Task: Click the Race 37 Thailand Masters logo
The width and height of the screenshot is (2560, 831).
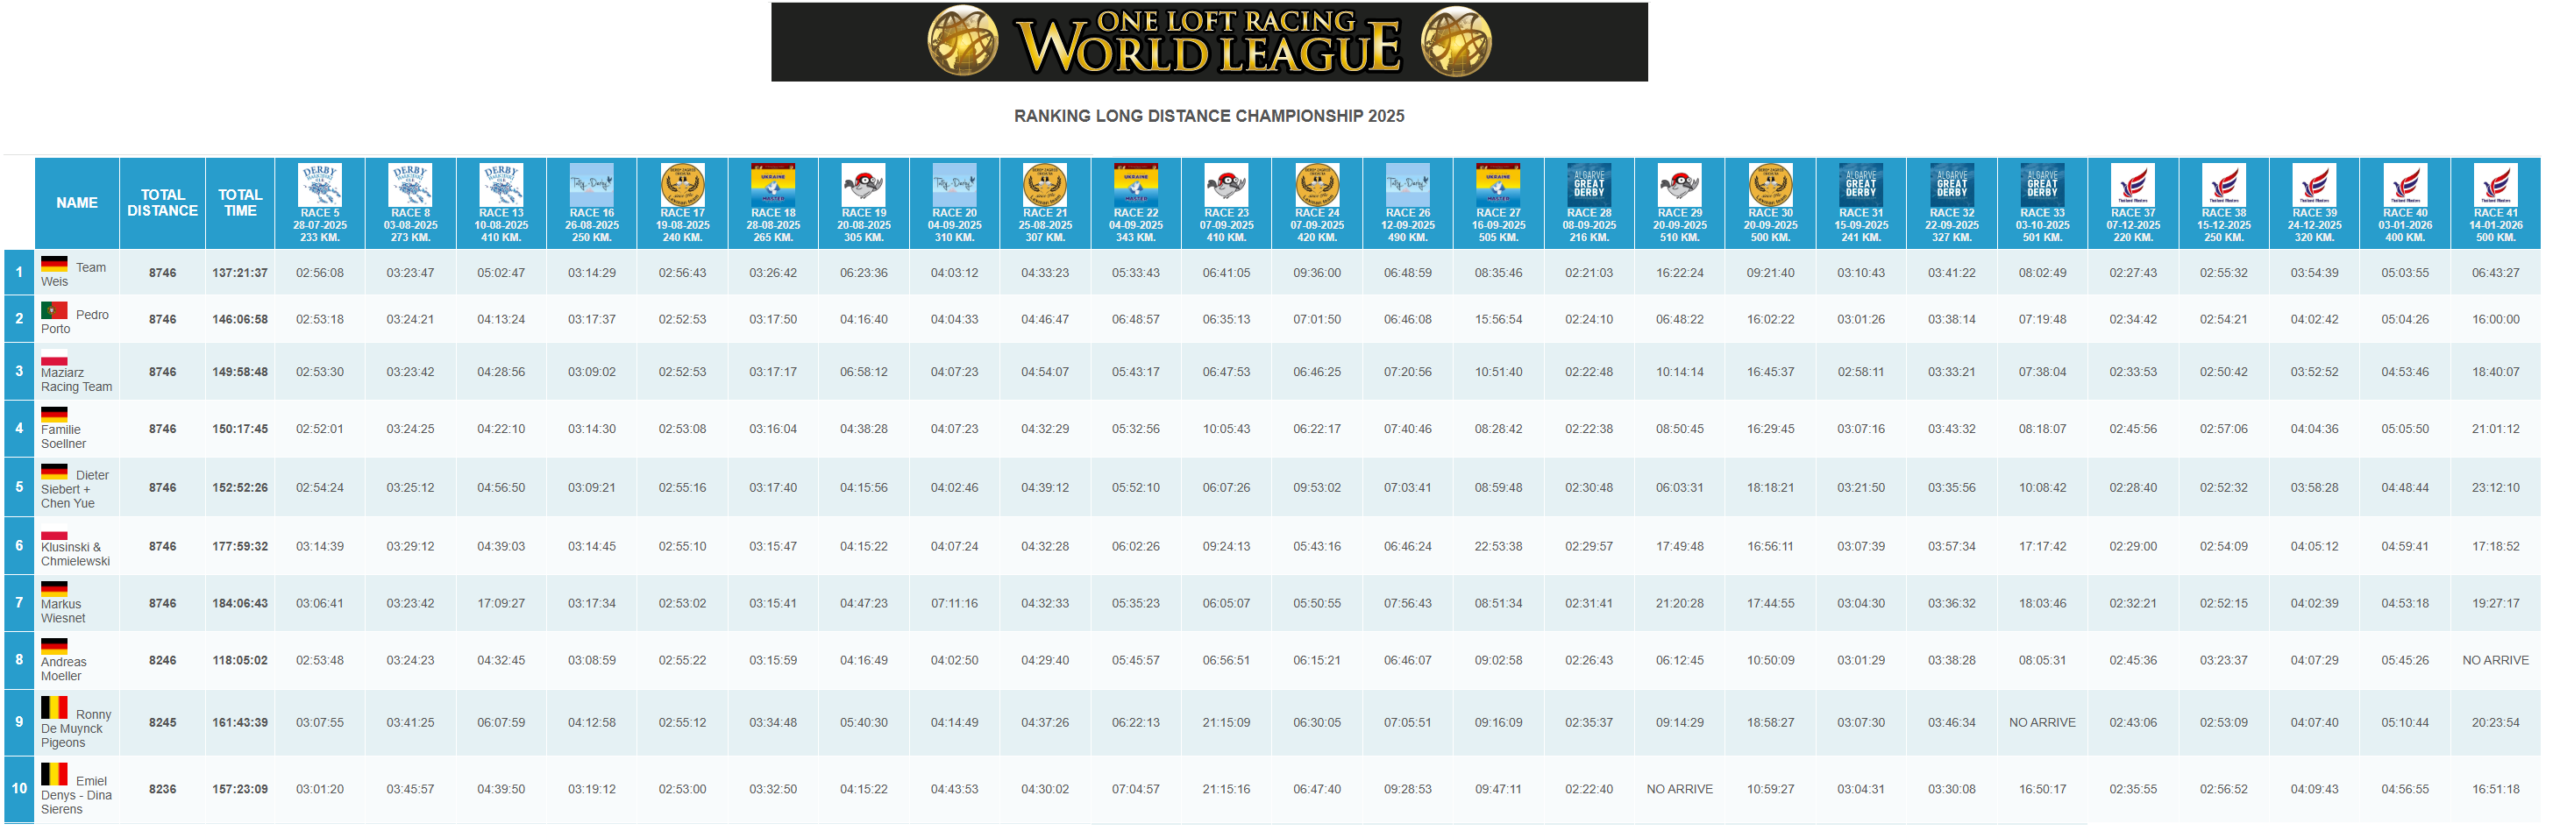Action: point(2132,185)
